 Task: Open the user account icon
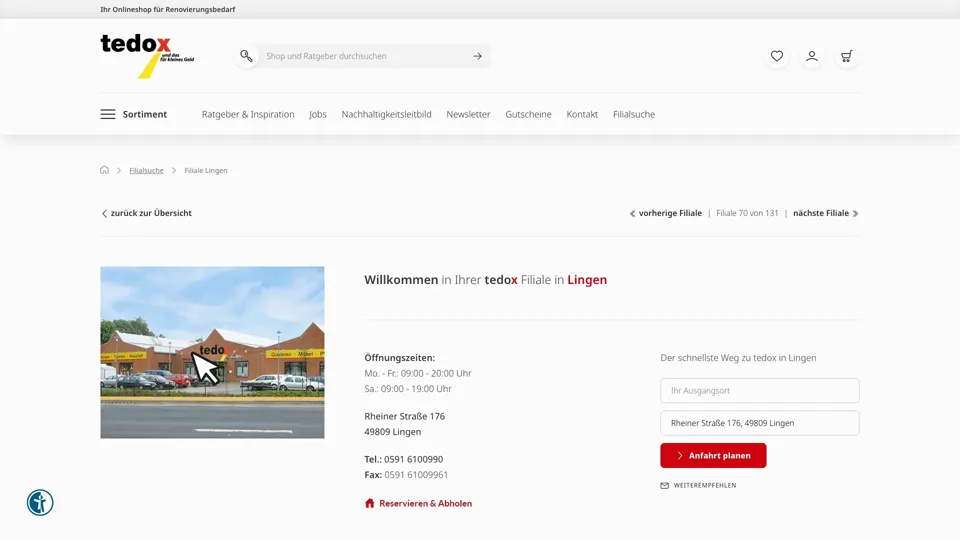tap(812, 56)
